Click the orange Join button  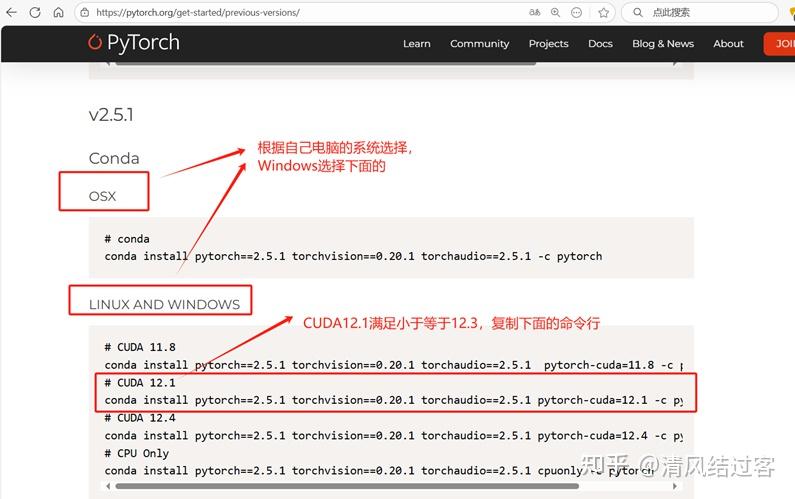[x=780, y=44]
